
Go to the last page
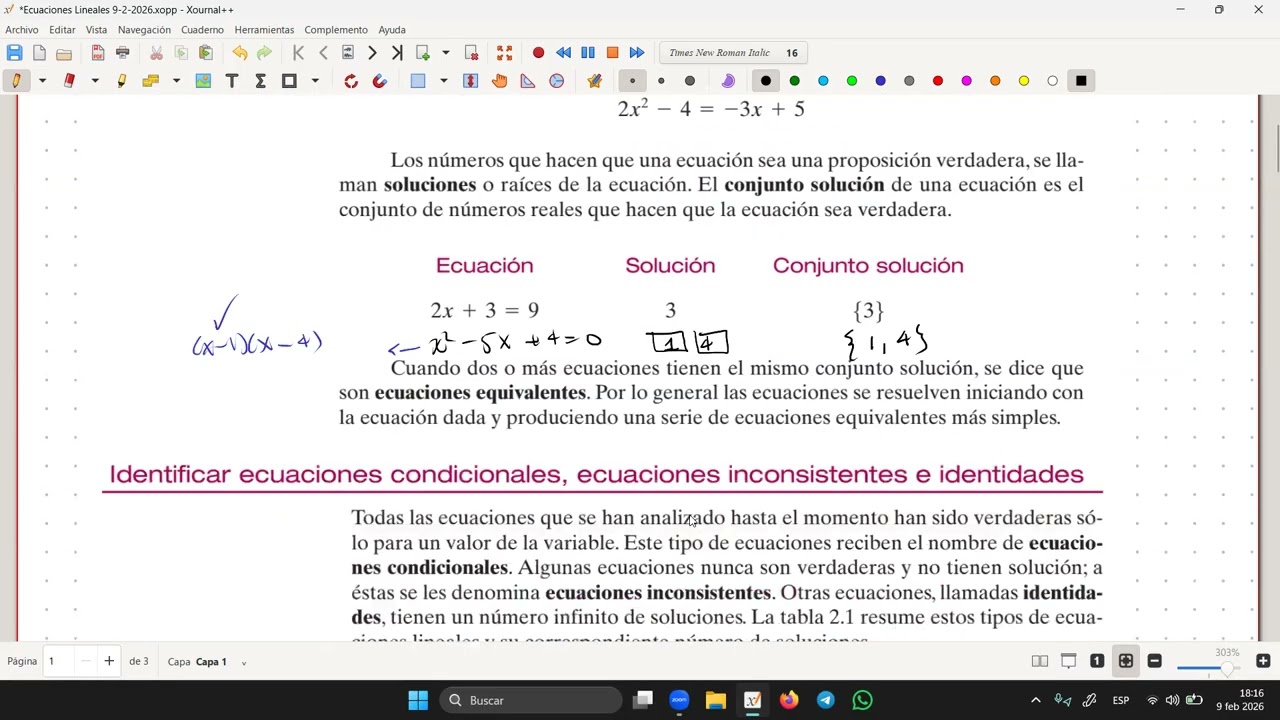click(x=397, y=53)
